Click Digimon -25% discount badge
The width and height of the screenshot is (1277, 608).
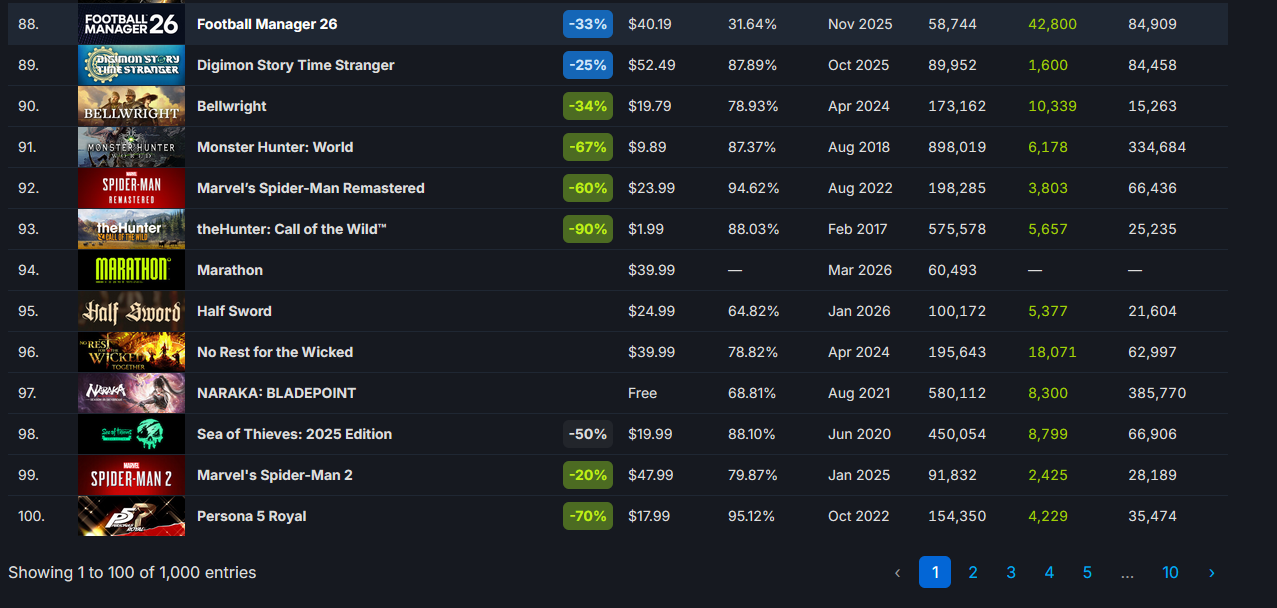click(588, 65)
